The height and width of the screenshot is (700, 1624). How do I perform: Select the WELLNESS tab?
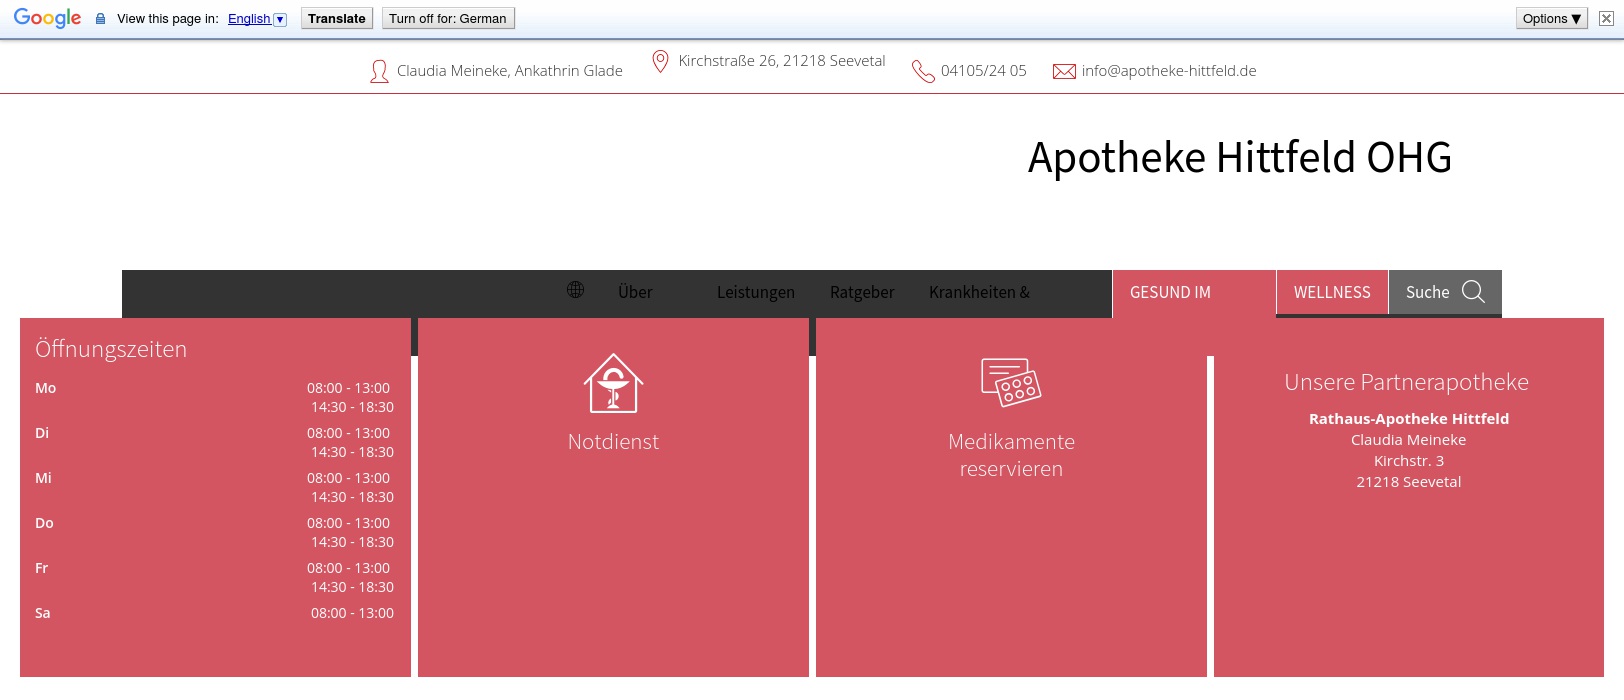tap(1331, 292)
